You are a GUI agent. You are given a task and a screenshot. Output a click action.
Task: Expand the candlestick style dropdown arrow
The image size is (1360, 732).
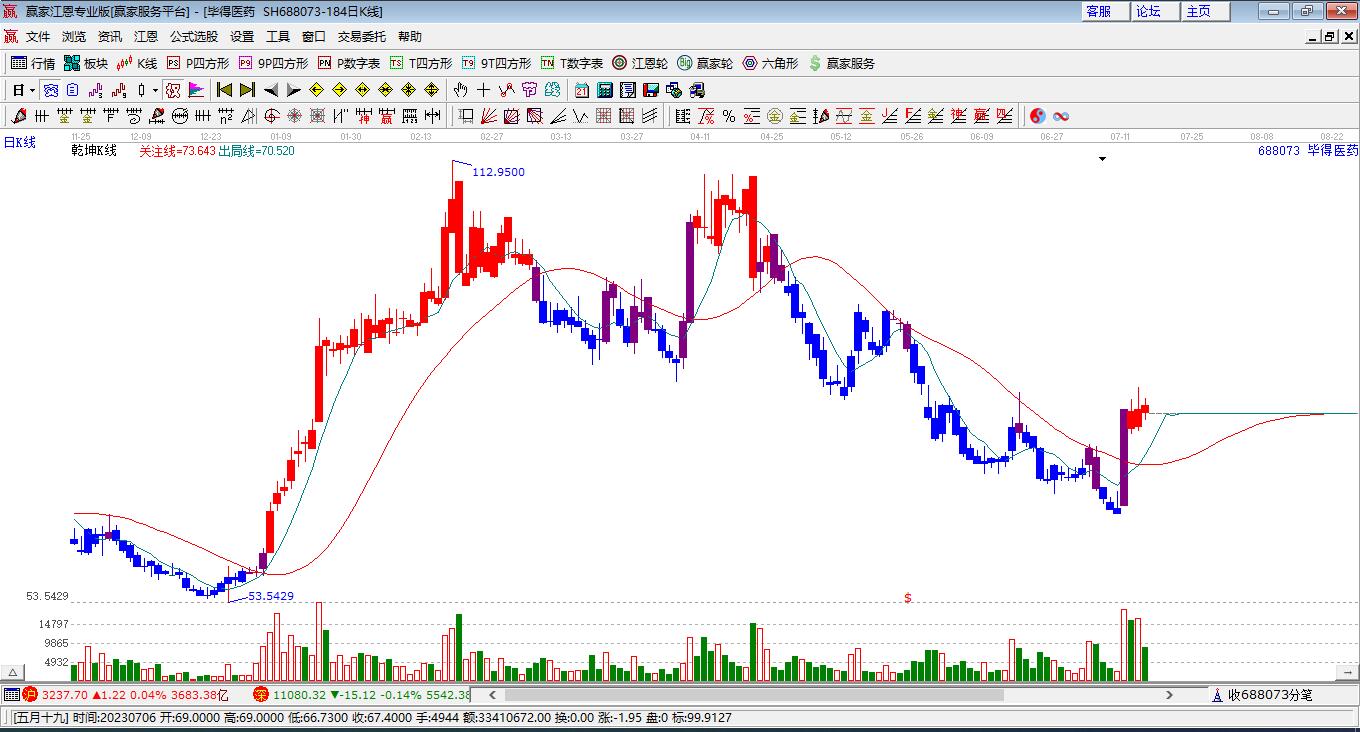click(x=155, y=90)
